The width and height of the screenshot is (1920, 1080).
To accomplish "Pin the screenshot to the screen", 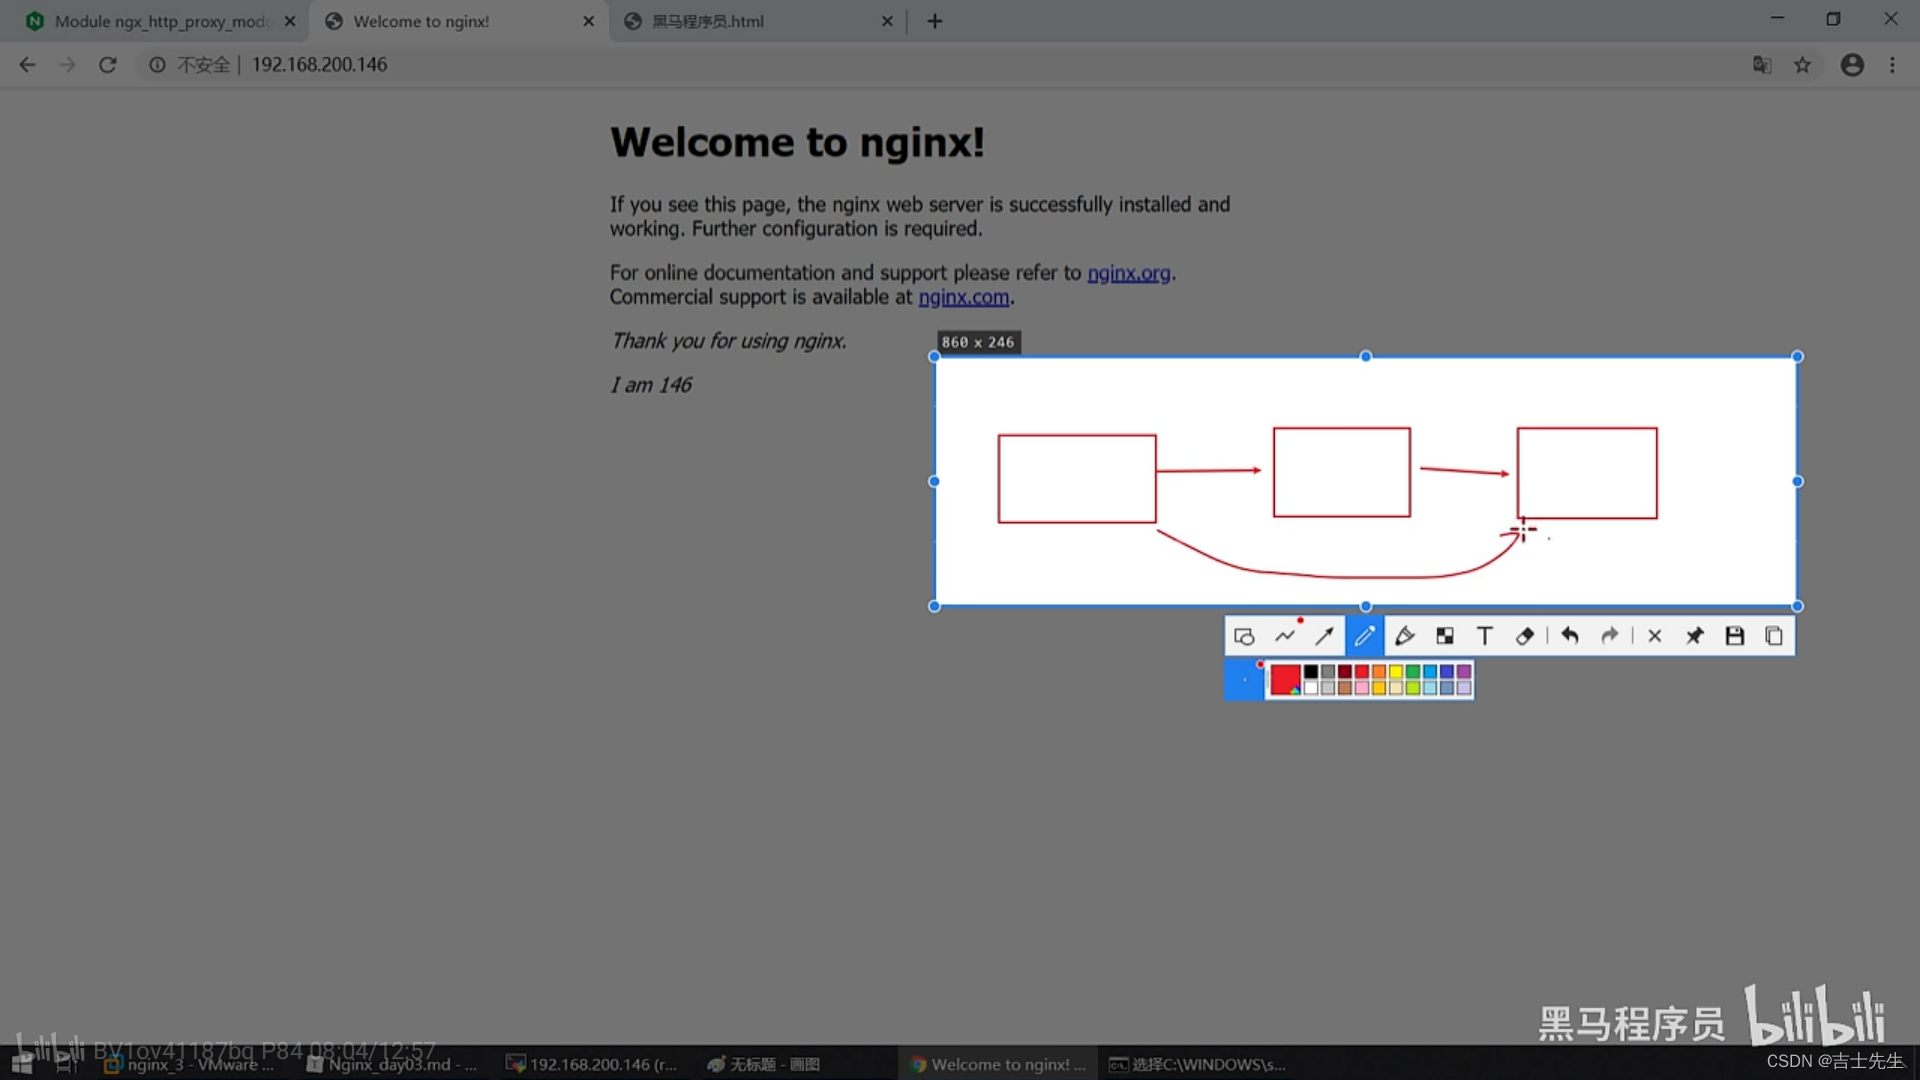I will (x=1694, y=636).
